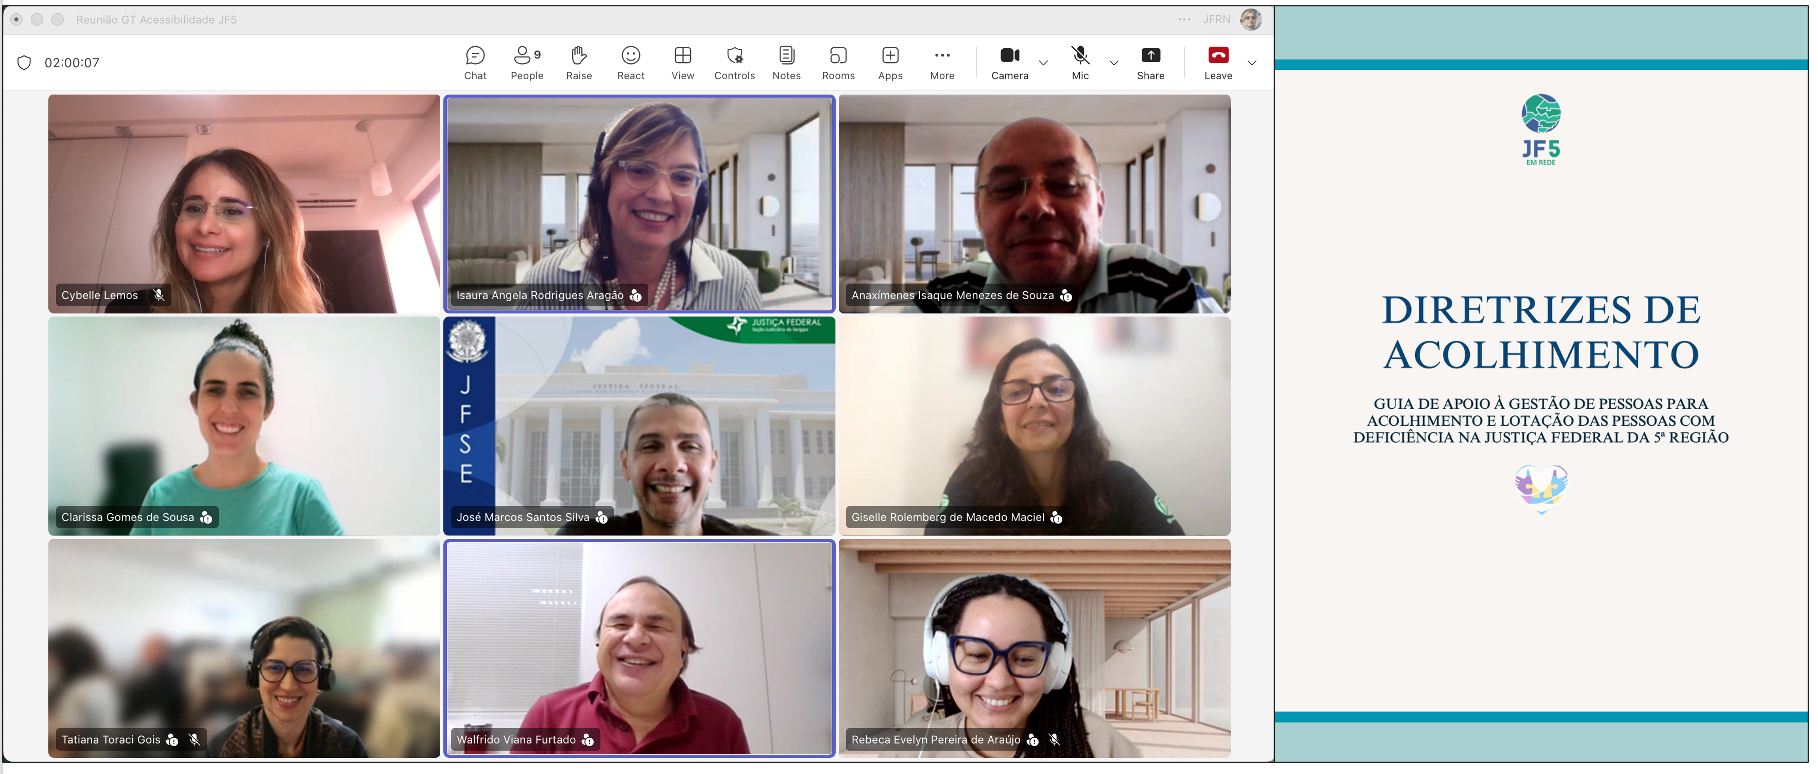Expand the Leave options arrow
Viewport: 1818px width, 774px height.
coord(1252,63)
